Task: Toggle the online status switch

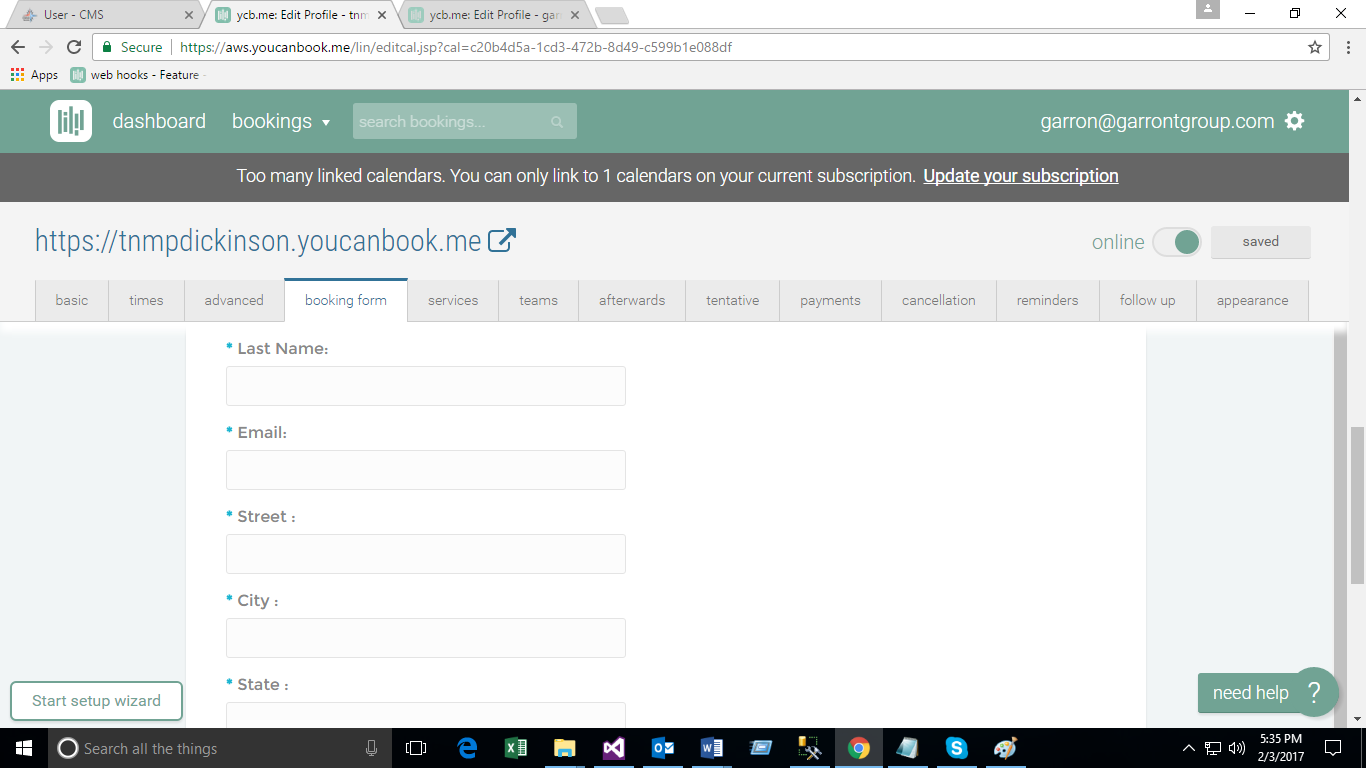Action: 1176,242
